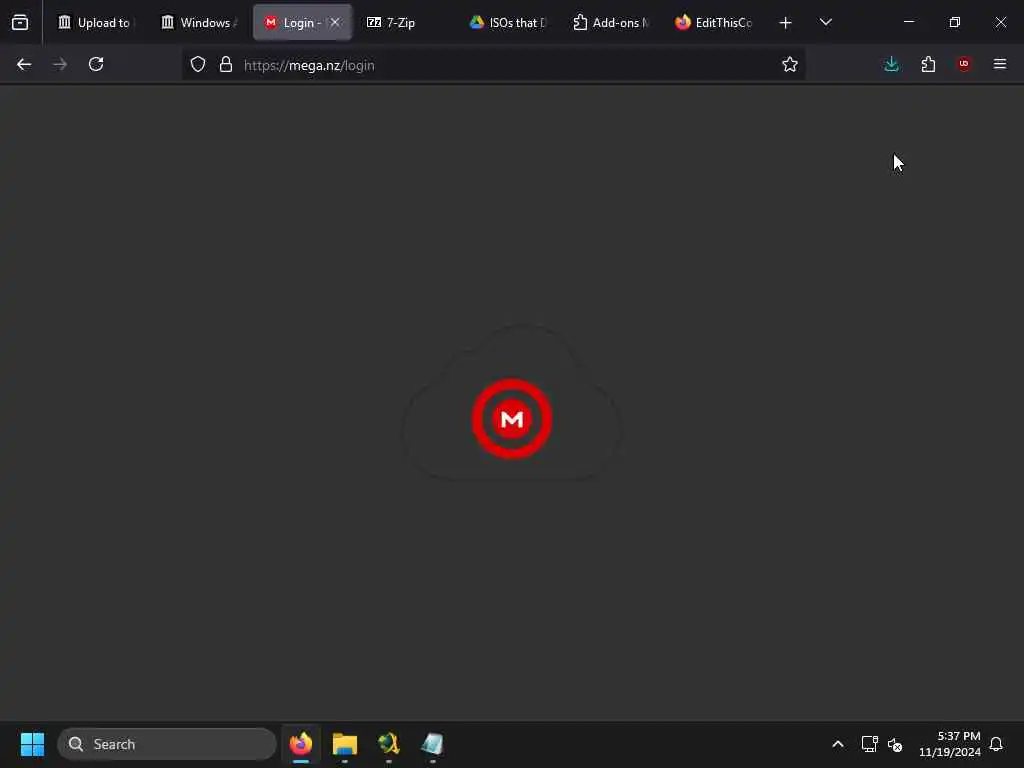This screenshot has width=1024, height=768.
Task: Switch to the 'Upload to' tab
Action: 95,23
